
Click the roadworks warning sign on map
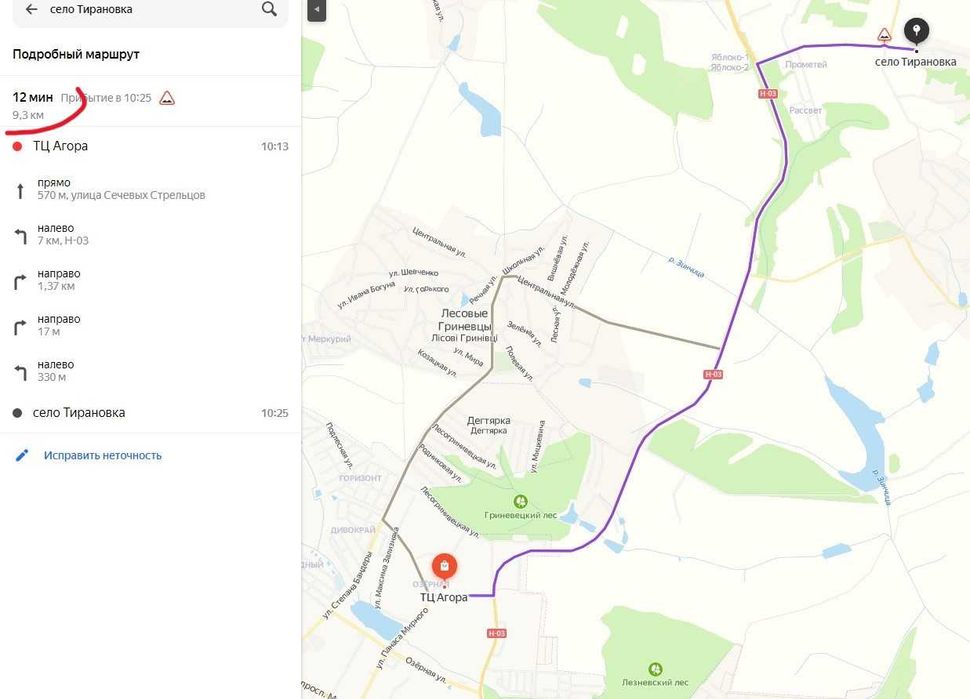[x=884, y=35]
